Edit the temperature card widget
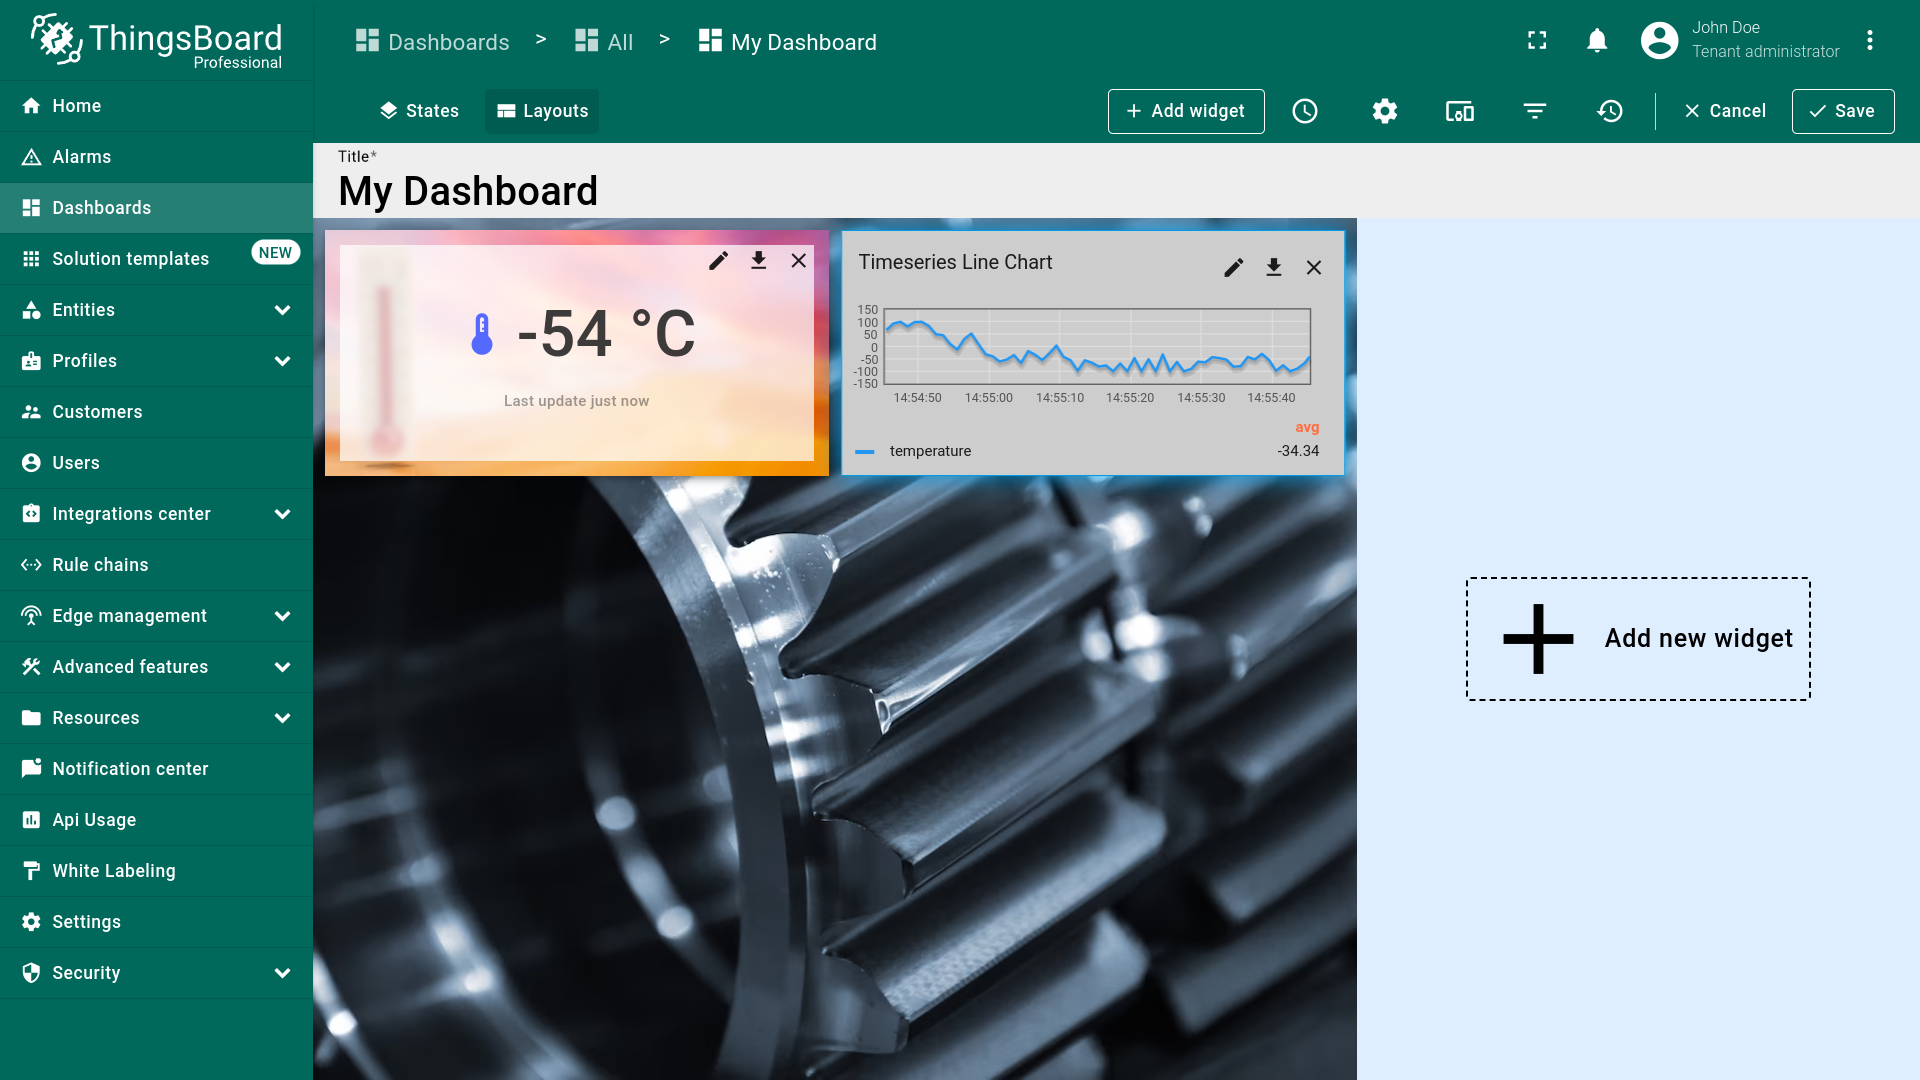1920x1080 pixels. (x=719, y=261)
